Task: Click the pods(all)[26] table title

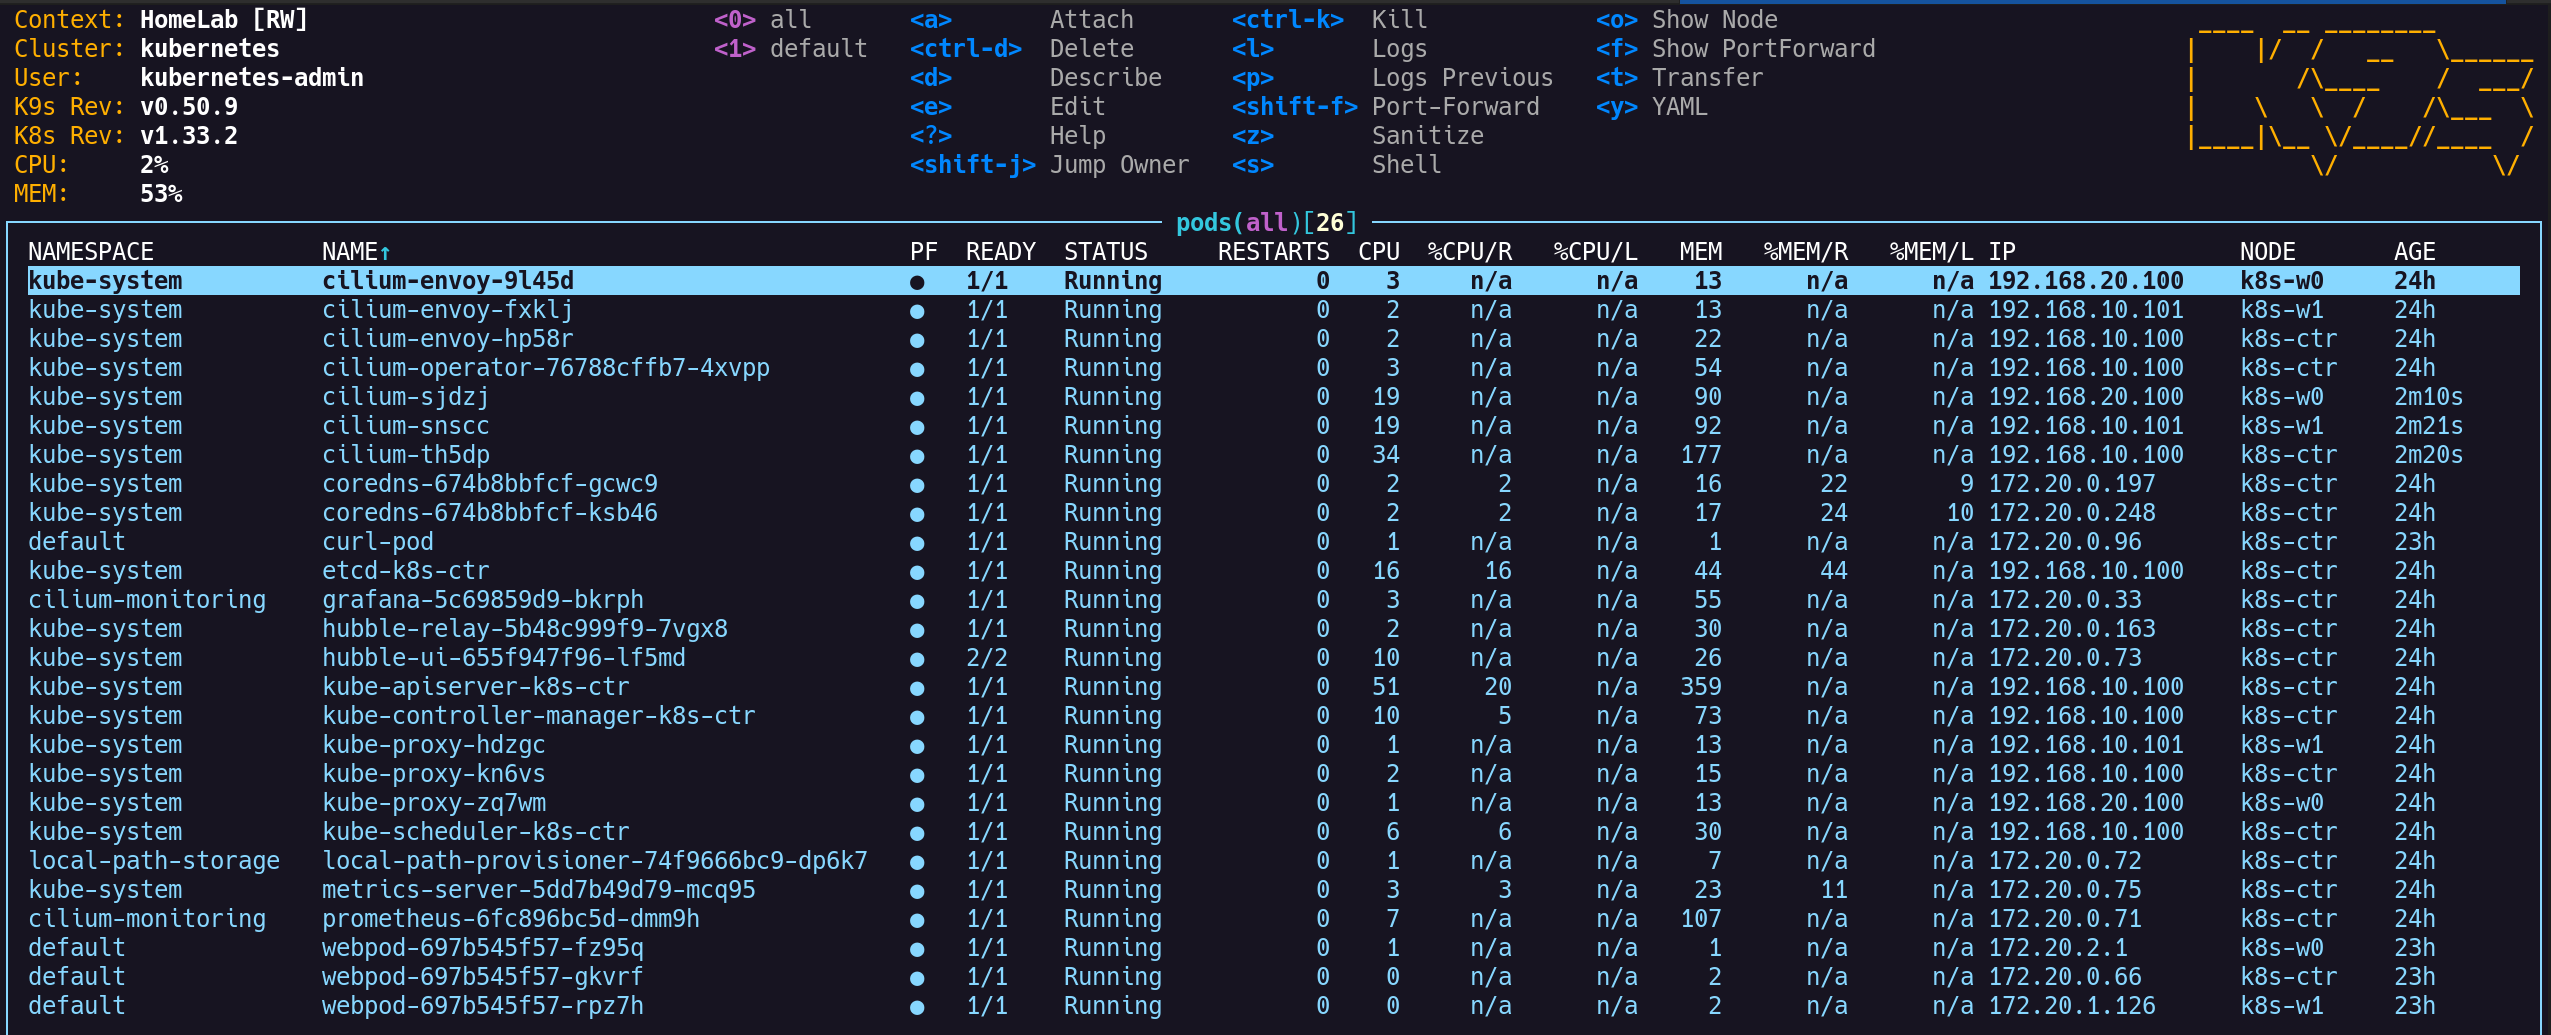Action: 1267,223
